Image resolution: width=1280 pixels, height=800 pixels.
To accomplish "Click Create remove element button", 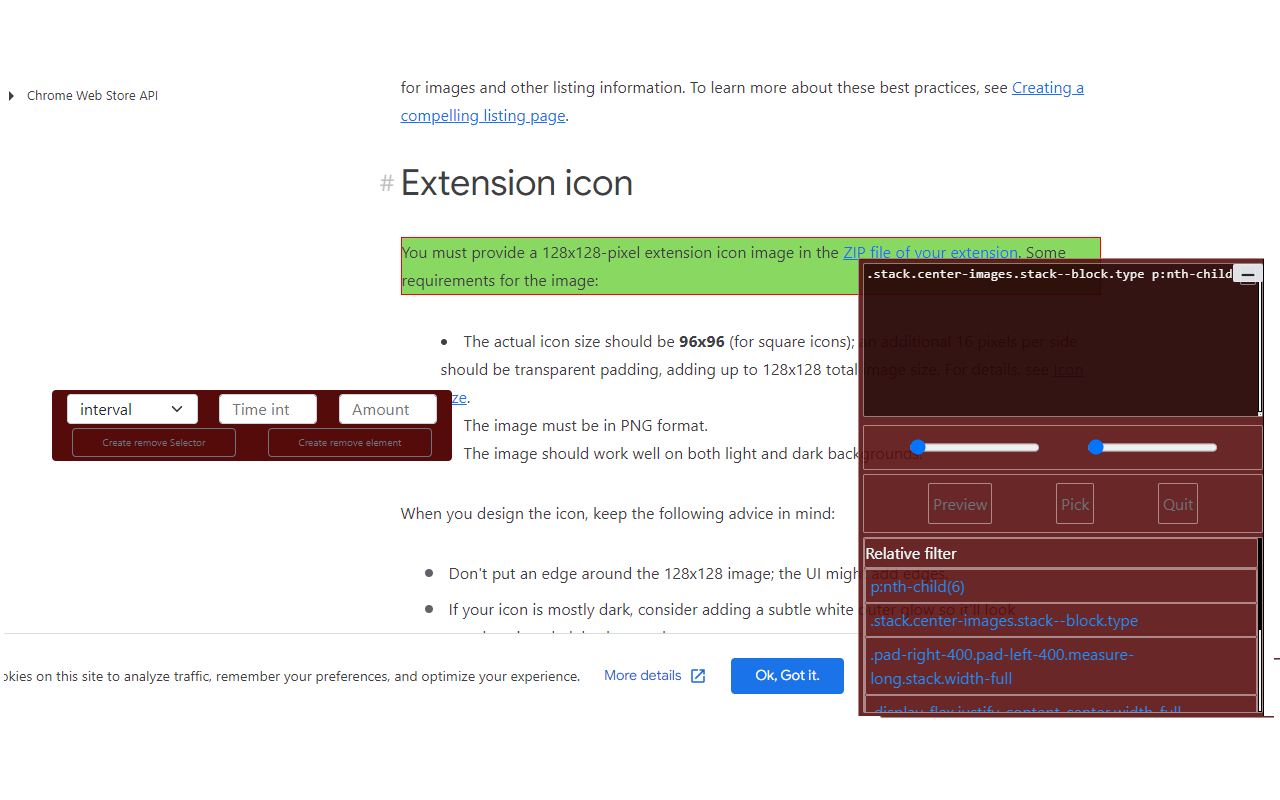I will 349,442.
